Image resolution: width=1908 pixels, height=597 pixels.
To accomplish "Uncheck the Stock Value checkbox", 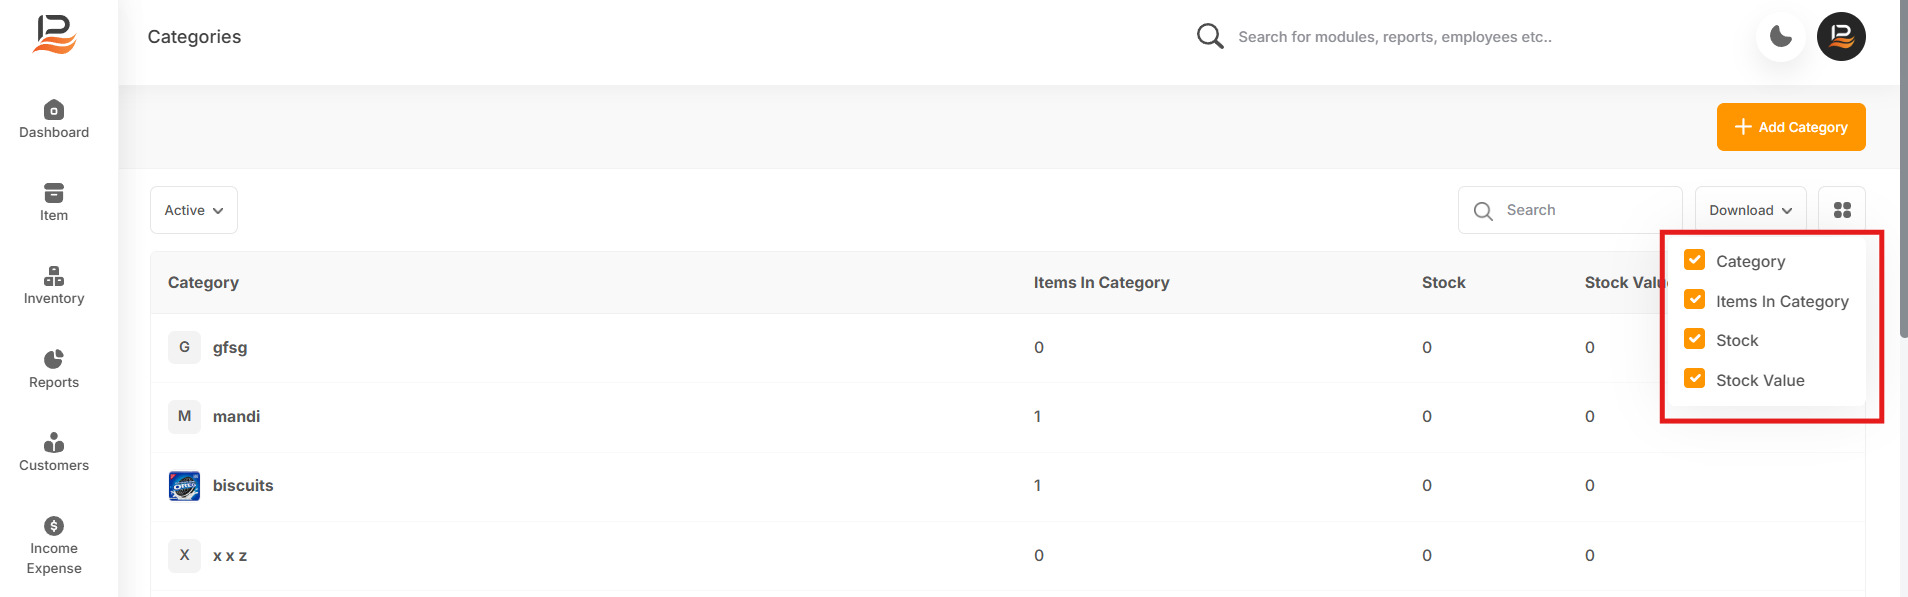I will point(1695,379).
